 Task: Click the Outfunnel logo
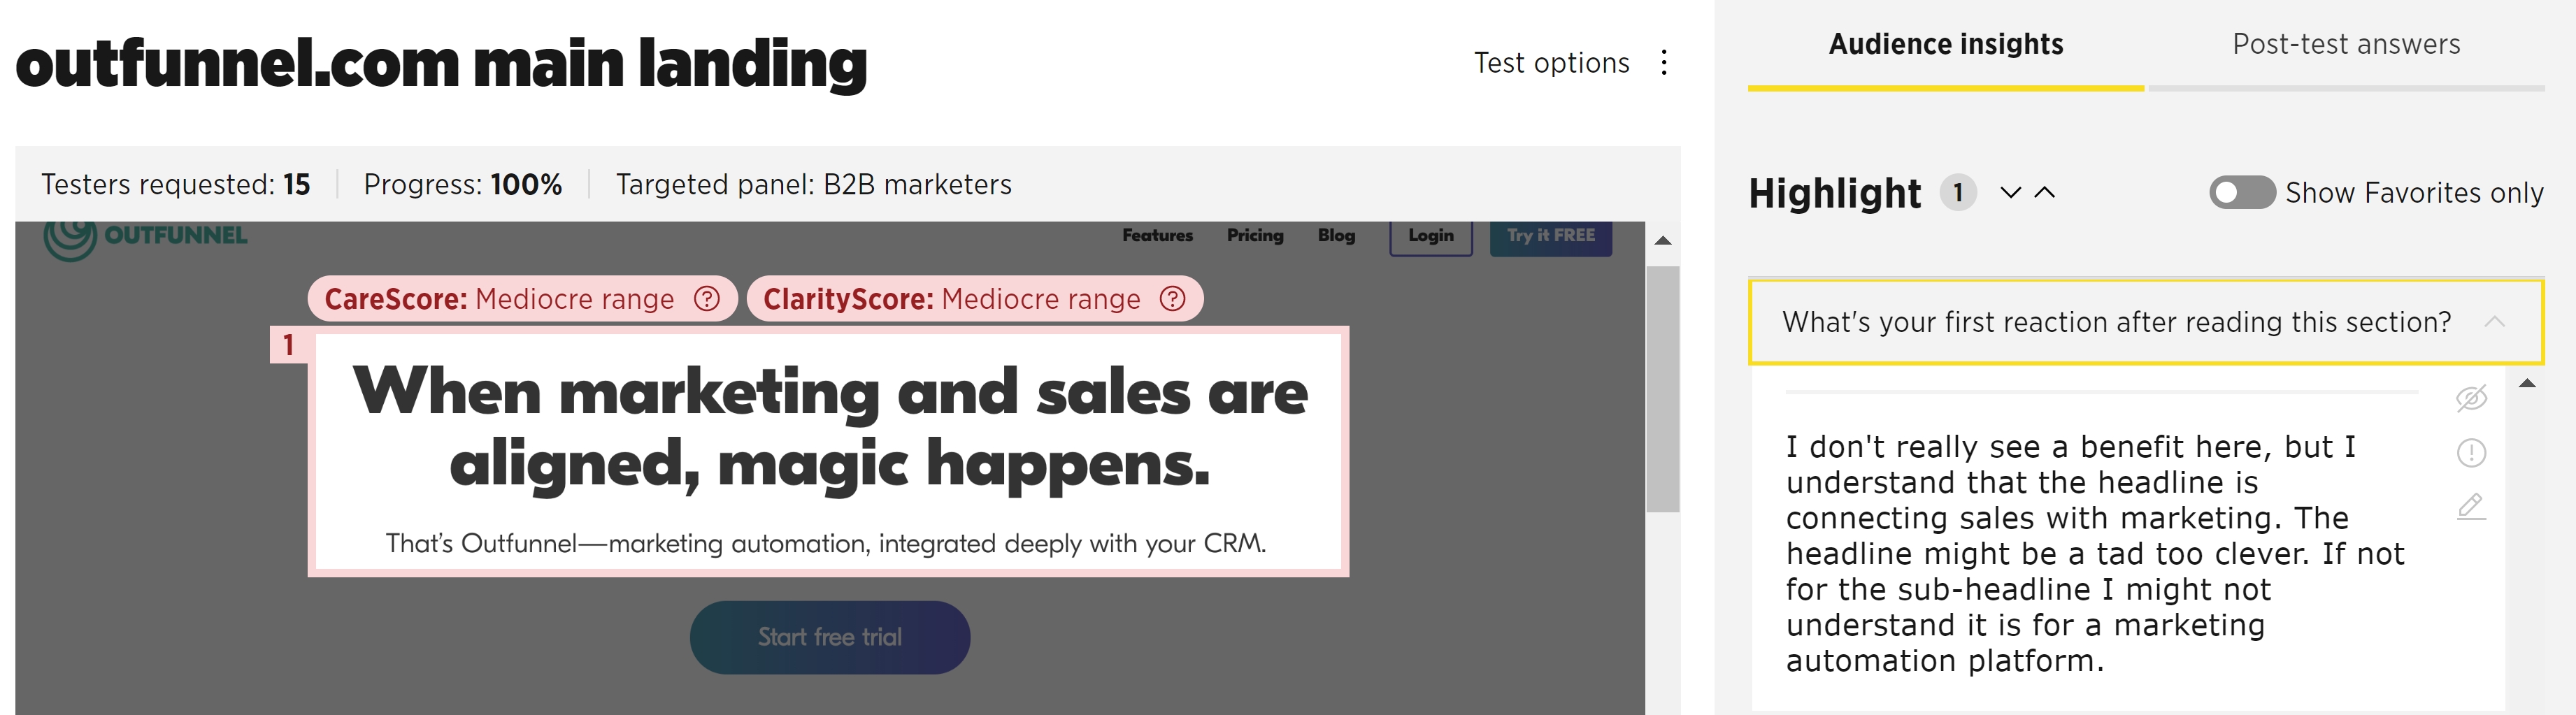(x=146, y=238)
